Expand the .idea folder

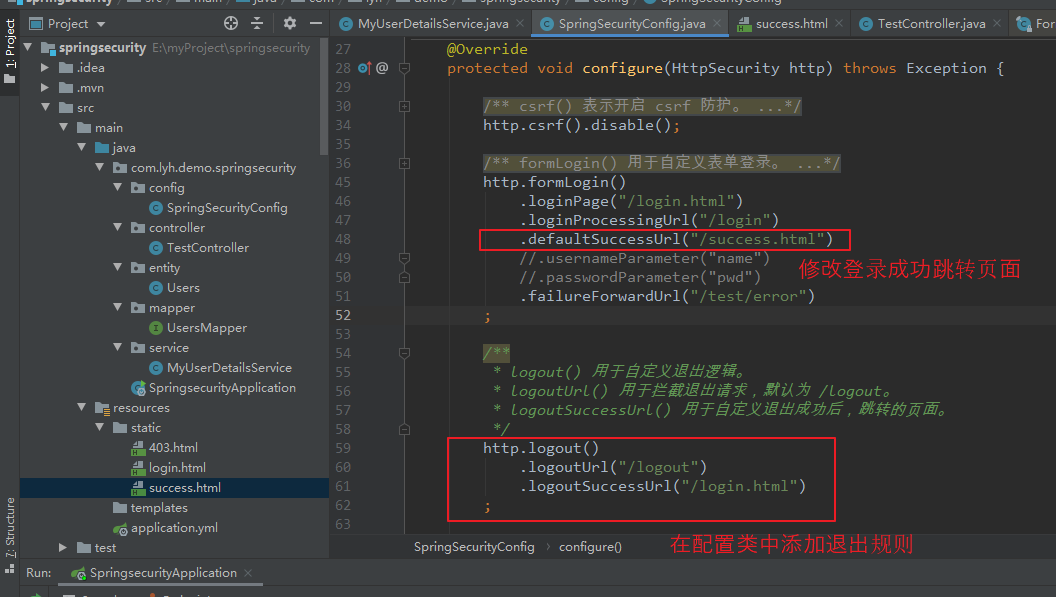(45, 67)
